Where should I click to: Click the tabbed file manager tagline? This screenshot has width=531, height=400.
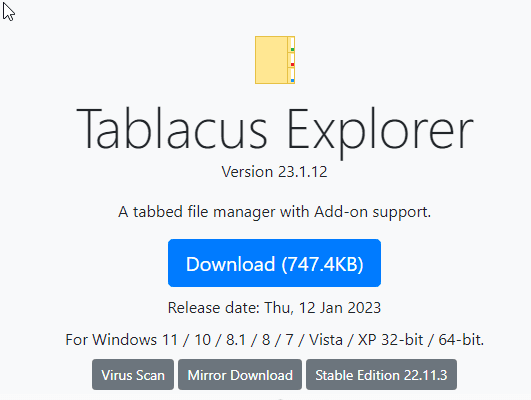coord(274,212)
